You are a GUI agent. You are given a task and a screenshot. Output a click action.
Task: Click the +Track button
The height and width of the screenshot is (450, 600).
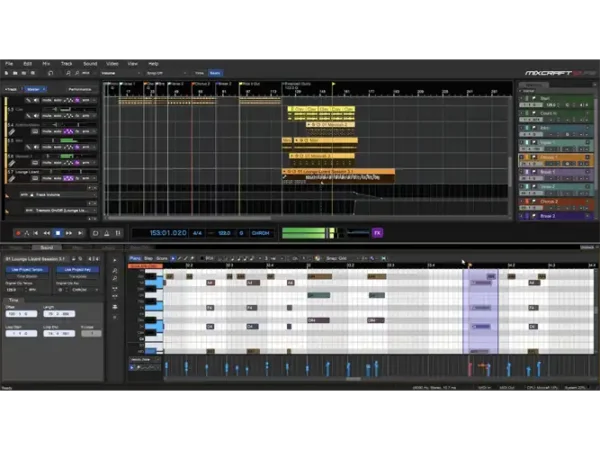pyautogui.click(x=11, y=89)
